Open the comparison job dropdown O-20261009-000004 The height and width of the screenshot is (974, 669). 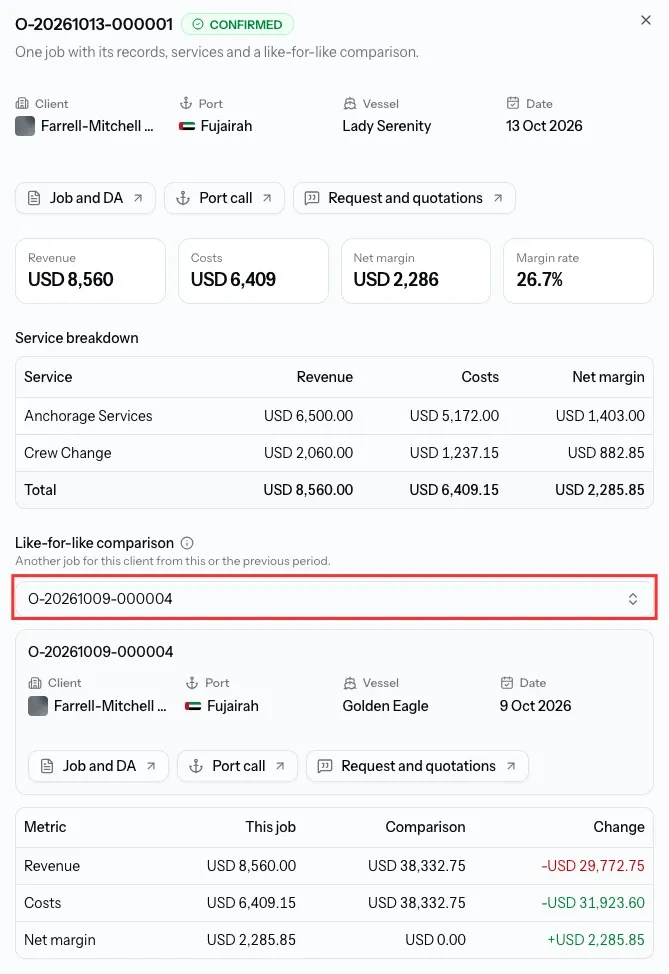(334, 598)
